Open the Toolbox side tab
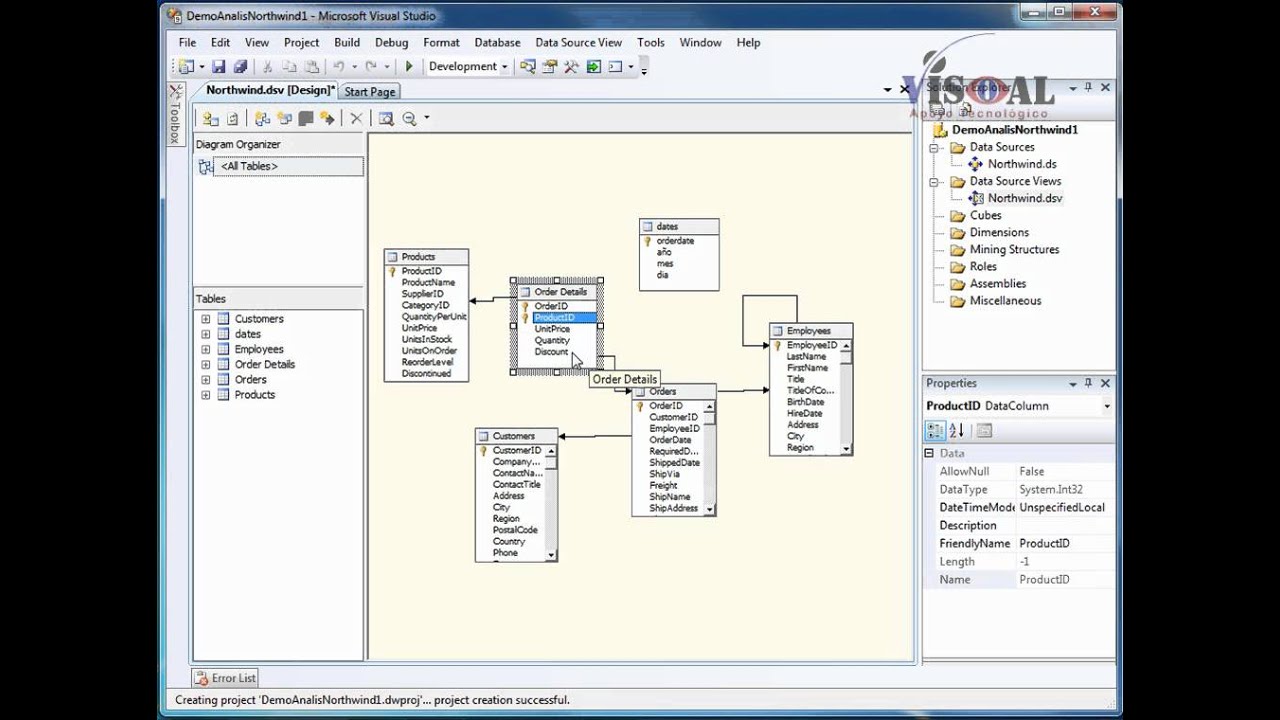 [x=174, y=115]
